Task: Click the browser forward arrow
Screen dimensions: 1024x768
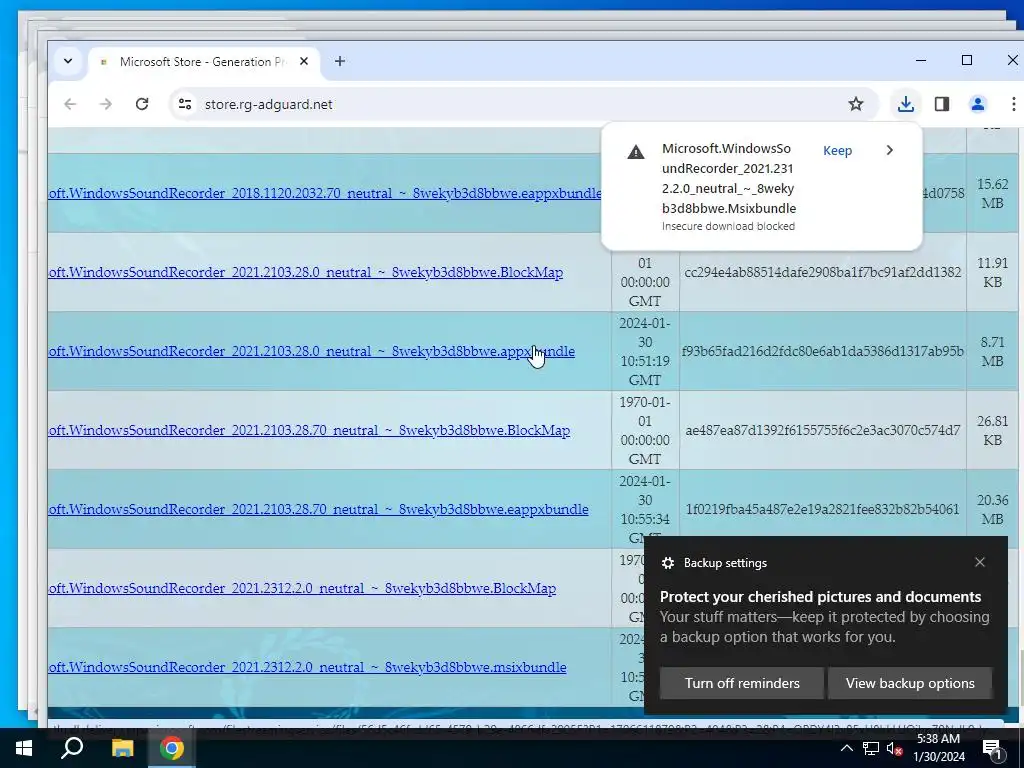Action: coord(106,104)
